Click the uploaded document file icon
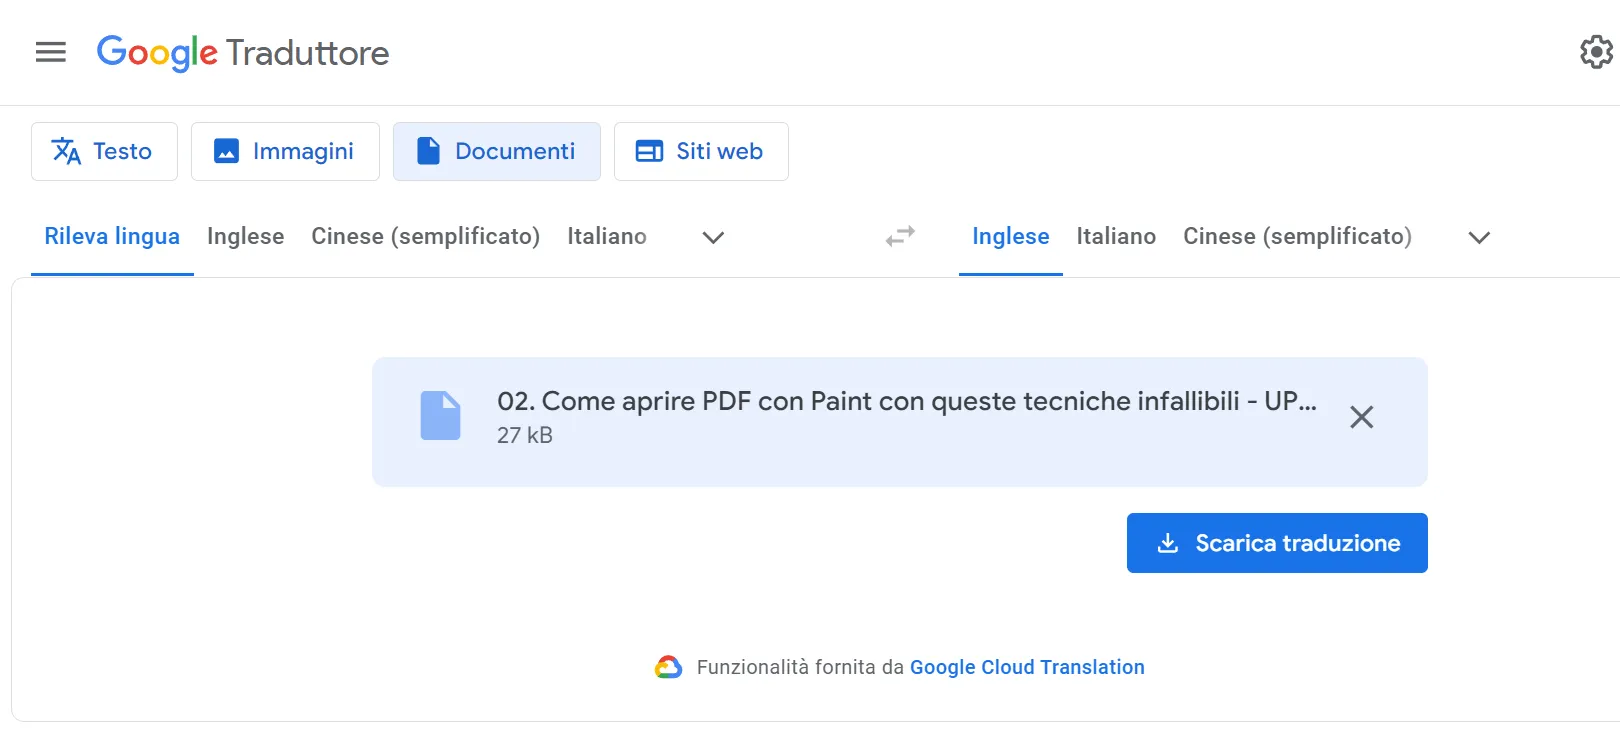The image size is (1620, 737). 441,416
